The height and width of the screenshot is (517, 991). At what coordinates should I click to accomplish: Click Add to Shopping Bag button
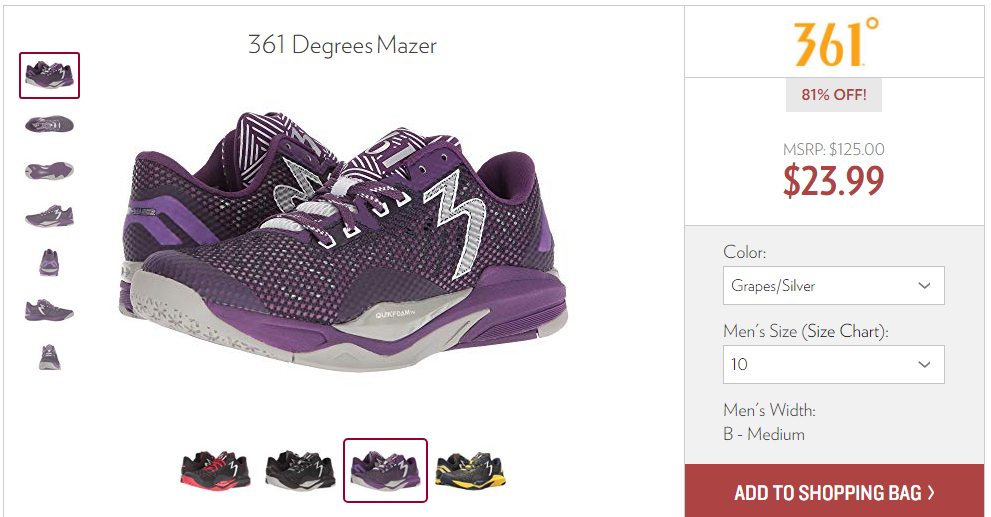834,492
